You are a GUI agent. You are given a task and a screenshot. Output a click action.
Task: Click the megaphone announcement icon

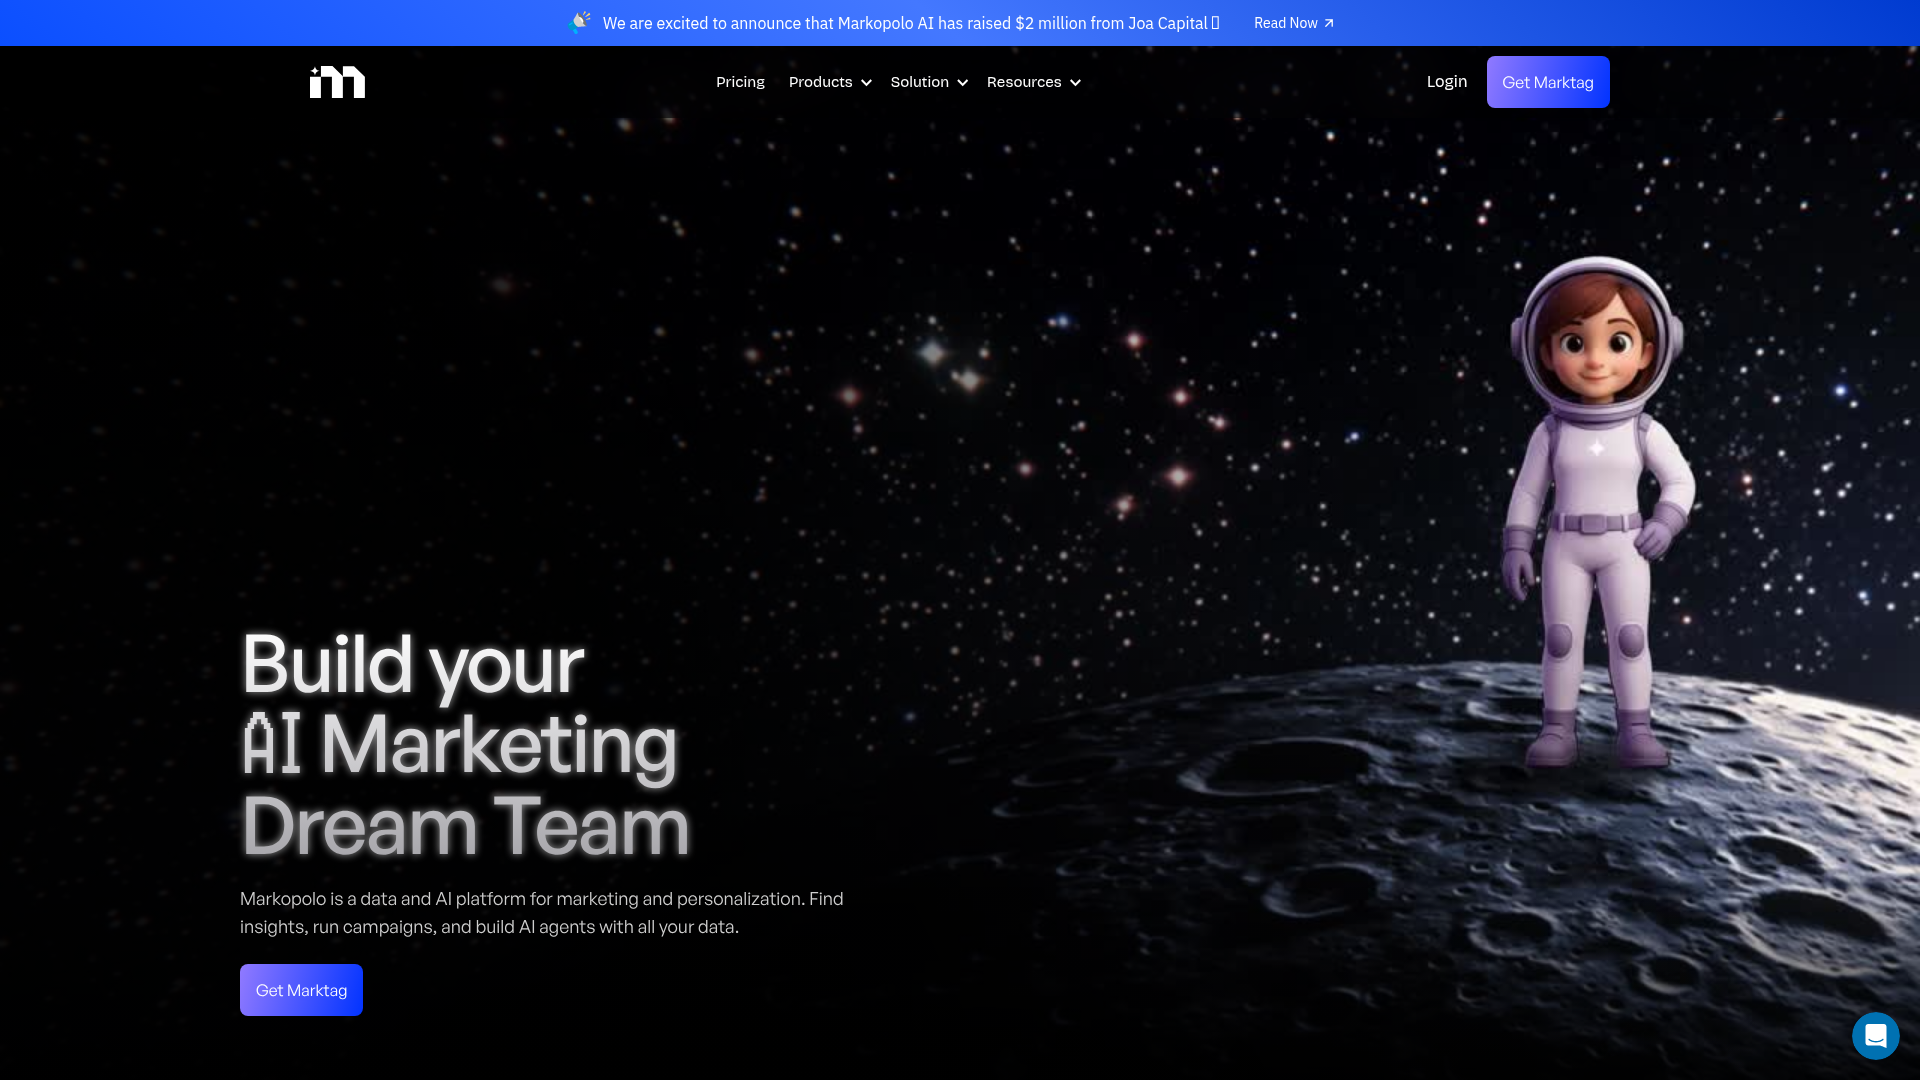point(580,22)
